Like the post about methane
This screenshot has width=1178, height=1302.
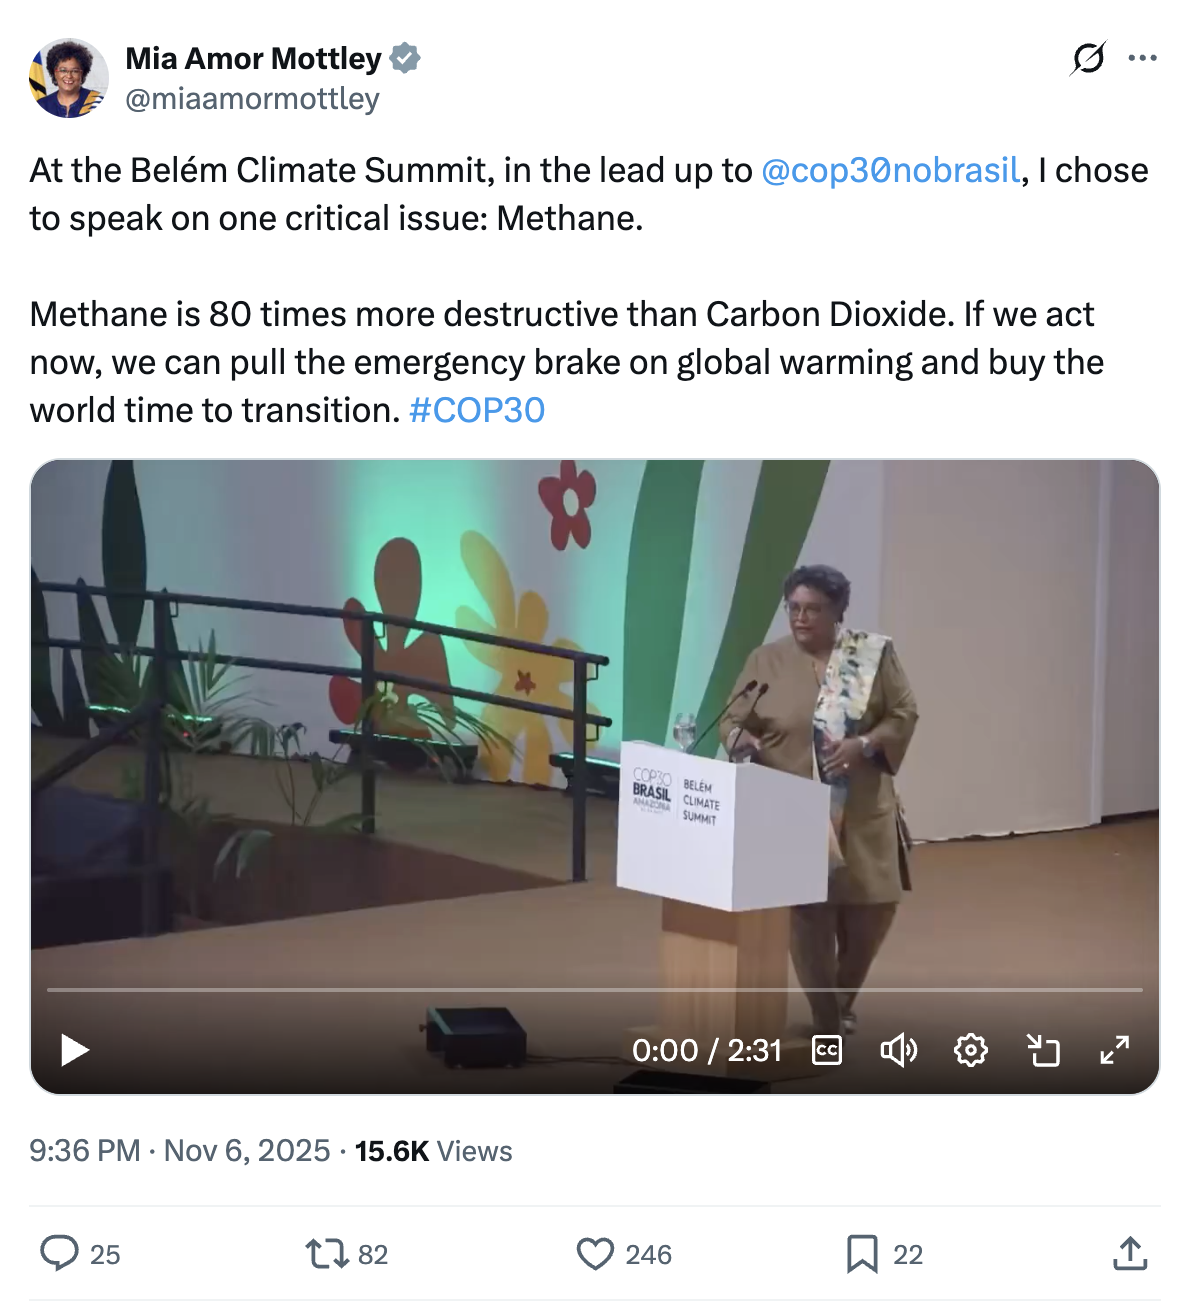(x=597, y=1253)
